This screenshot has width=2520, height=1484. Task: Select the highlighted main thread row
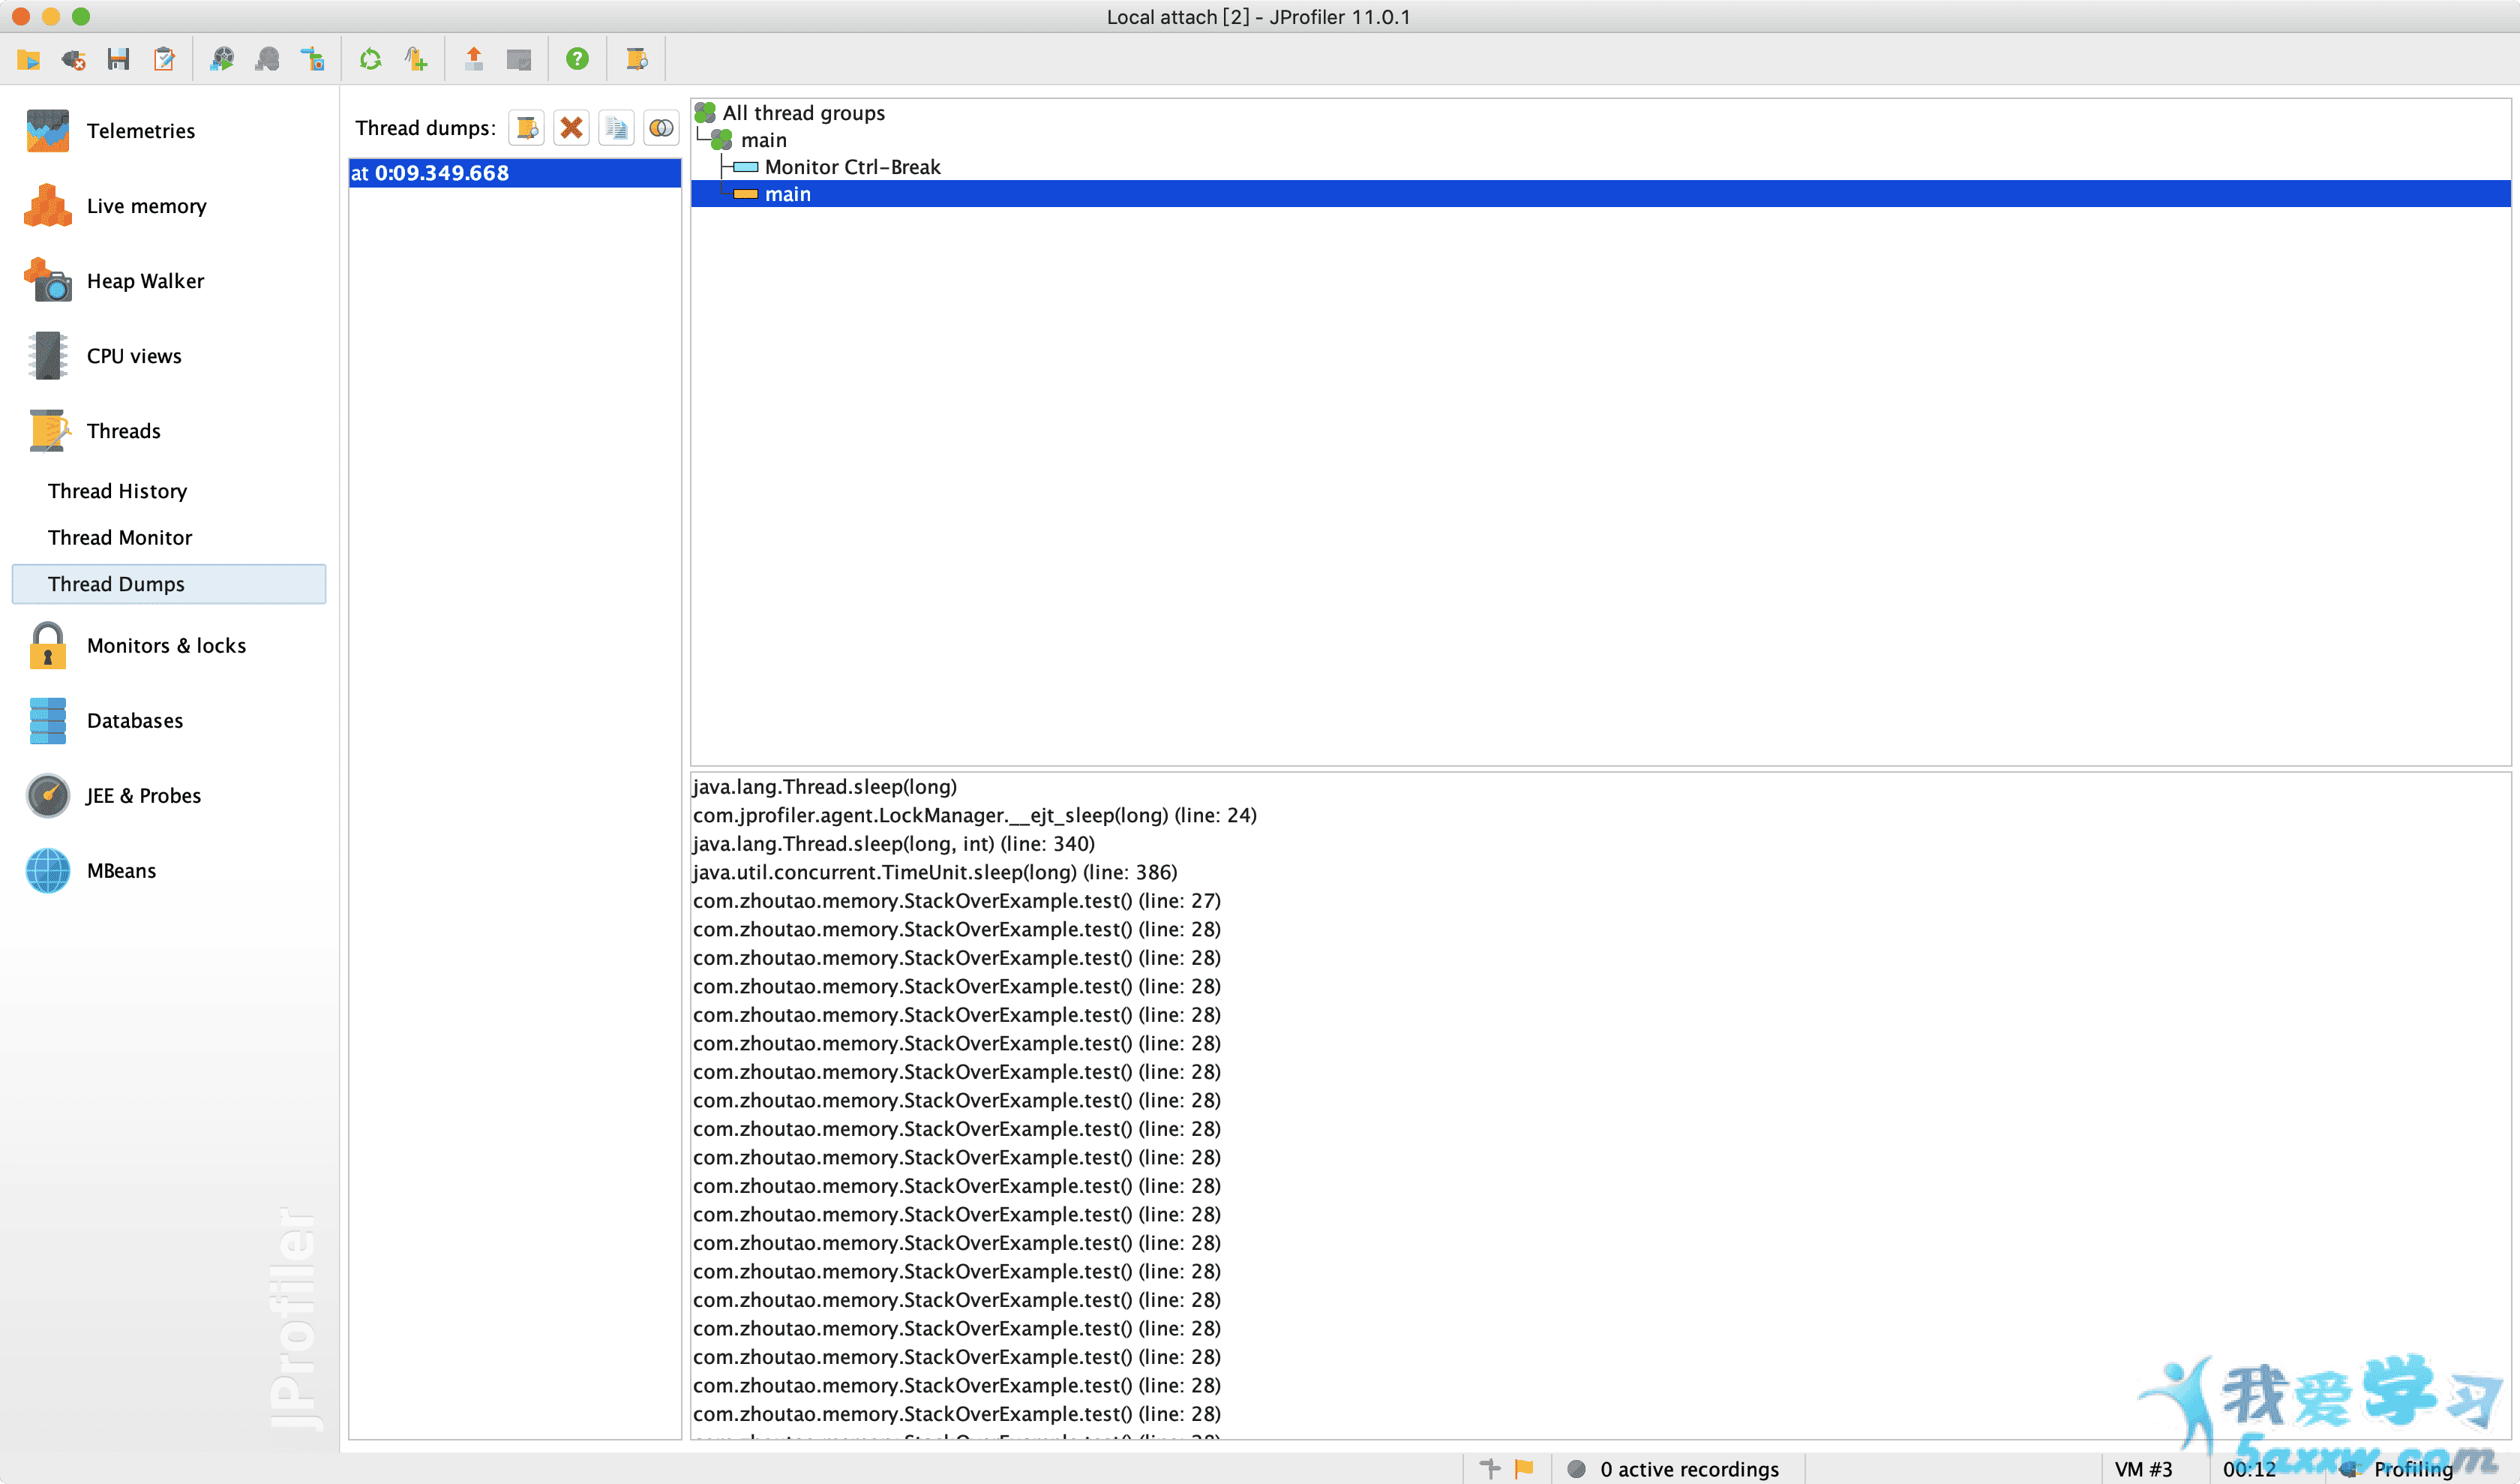[x=1600, y=194]
